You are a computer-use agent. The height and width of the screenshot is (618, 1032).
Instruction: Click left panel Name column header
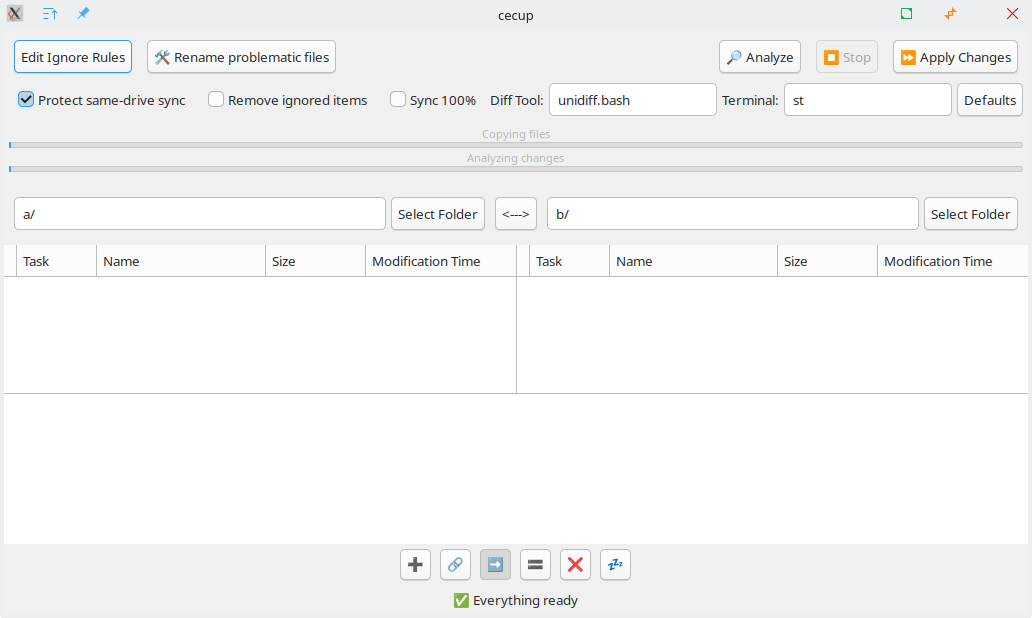pos(180,261)
